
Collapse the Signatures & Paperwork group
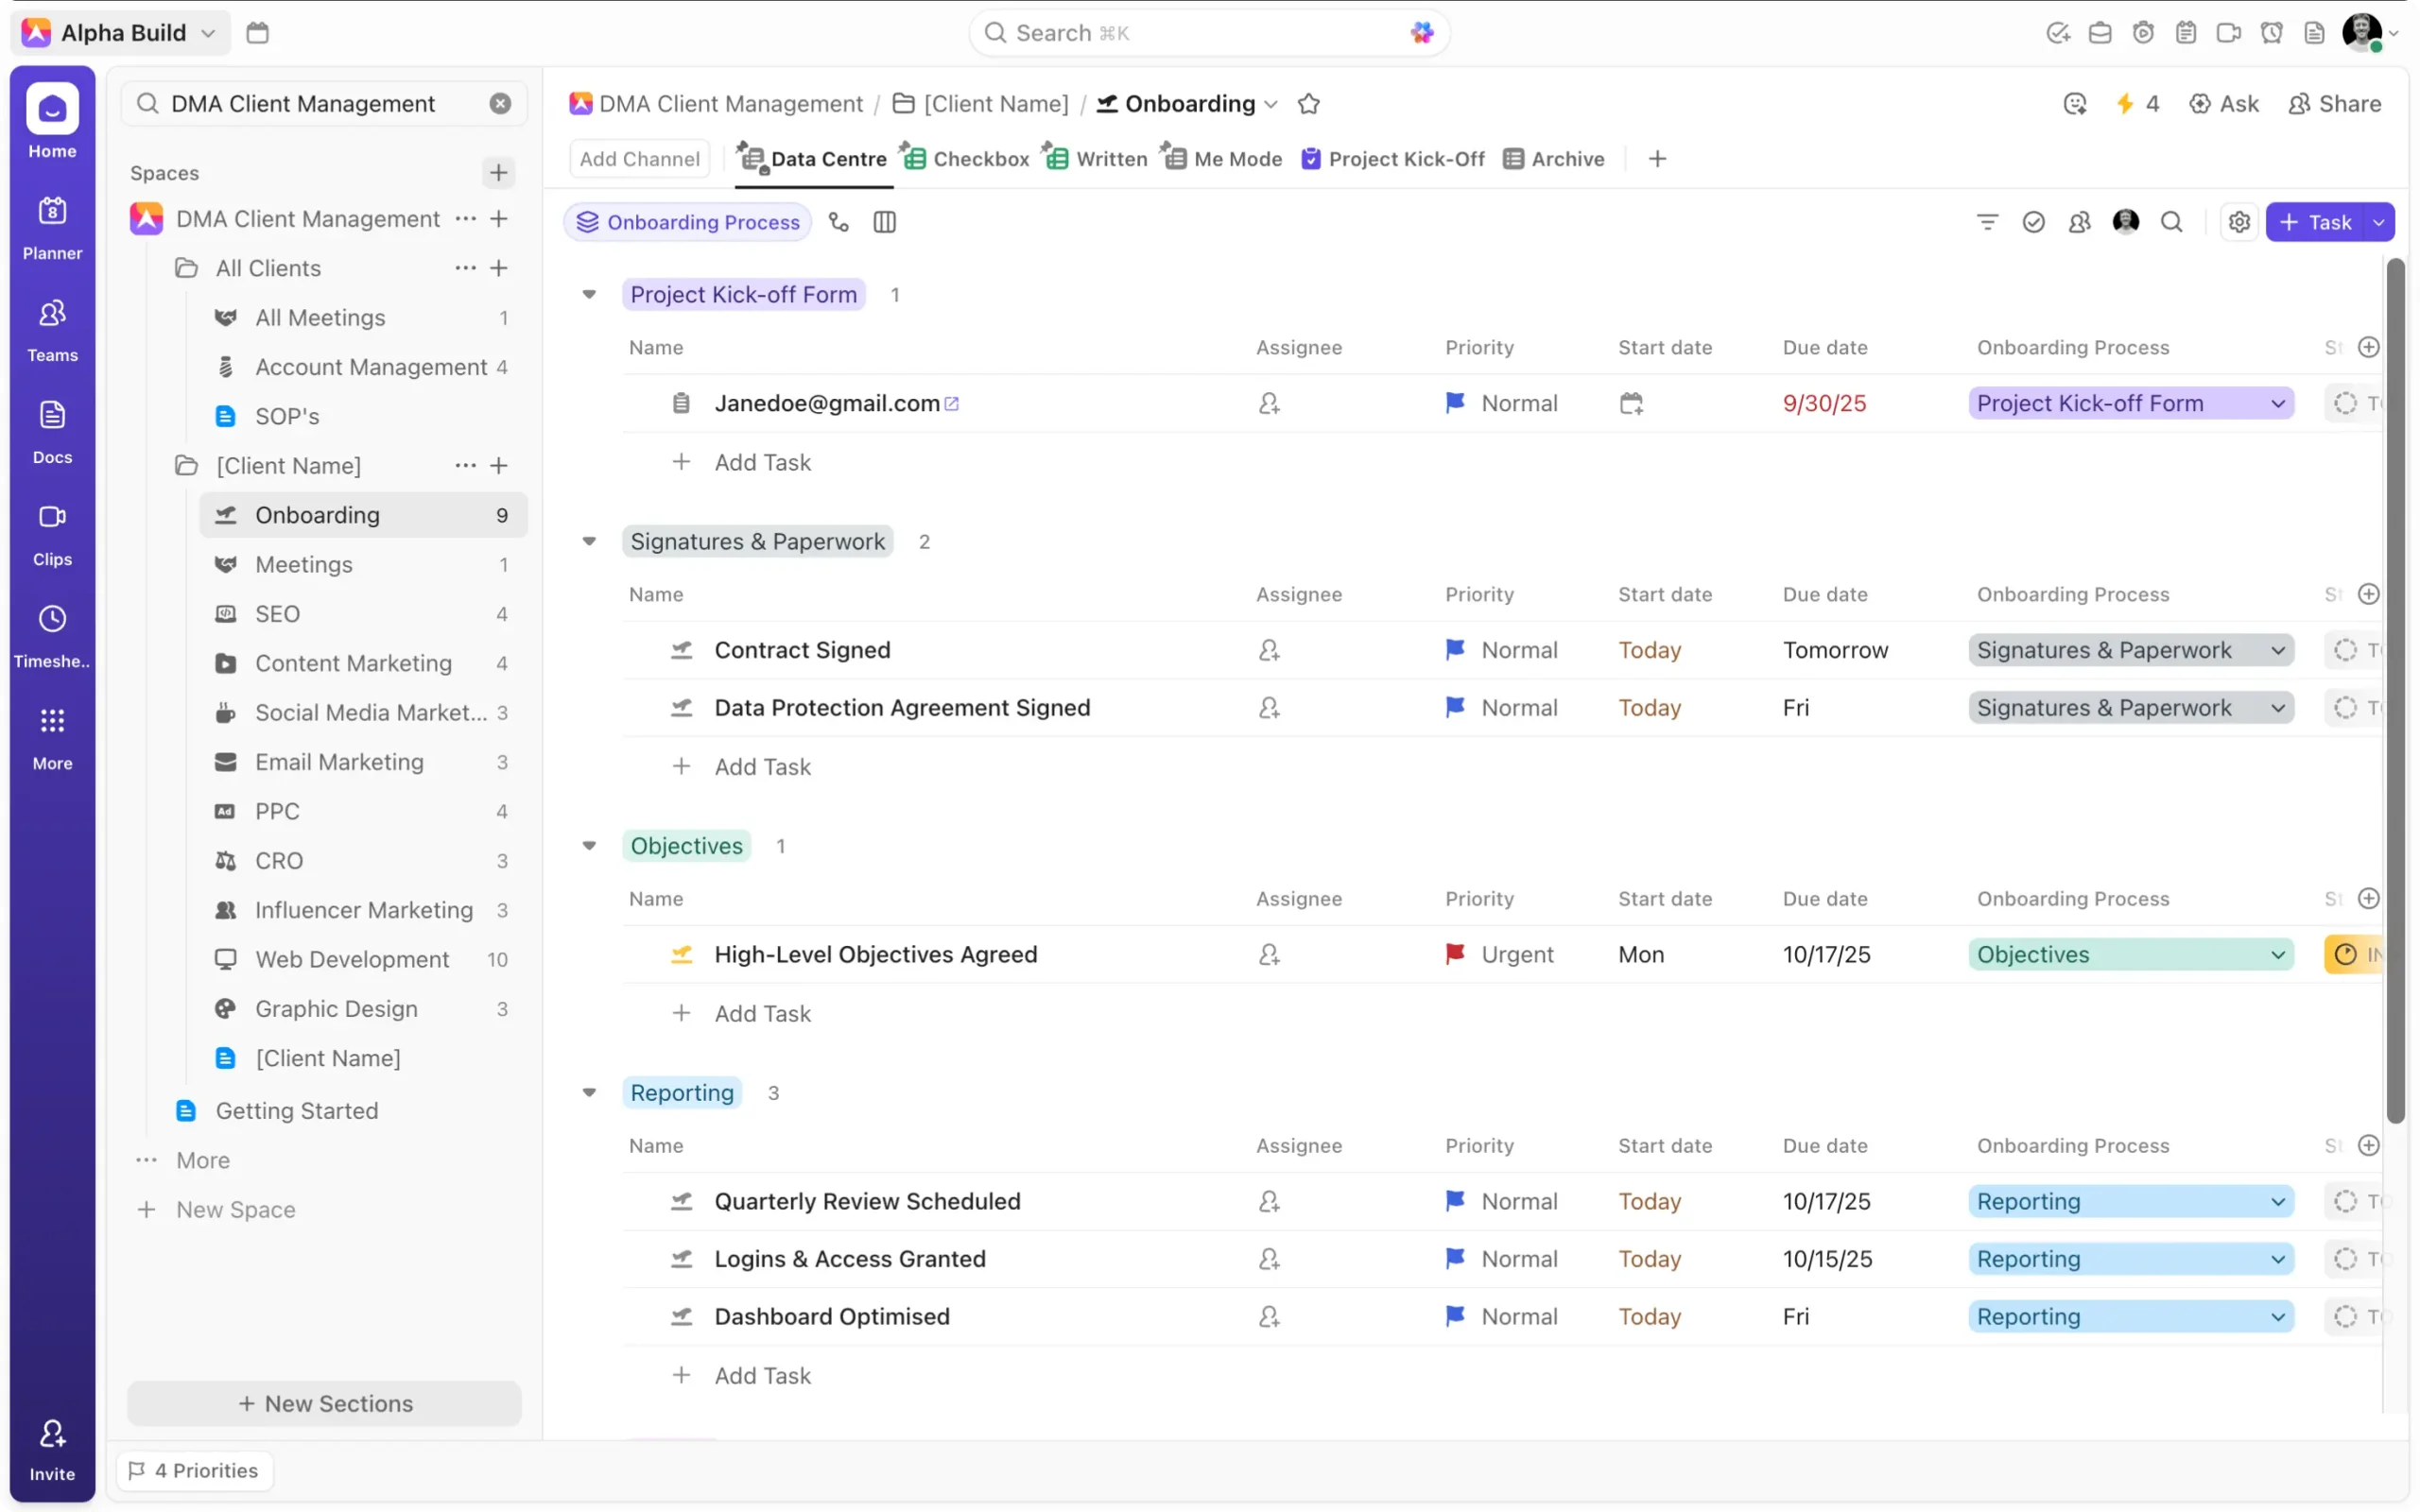pos(589,542)
